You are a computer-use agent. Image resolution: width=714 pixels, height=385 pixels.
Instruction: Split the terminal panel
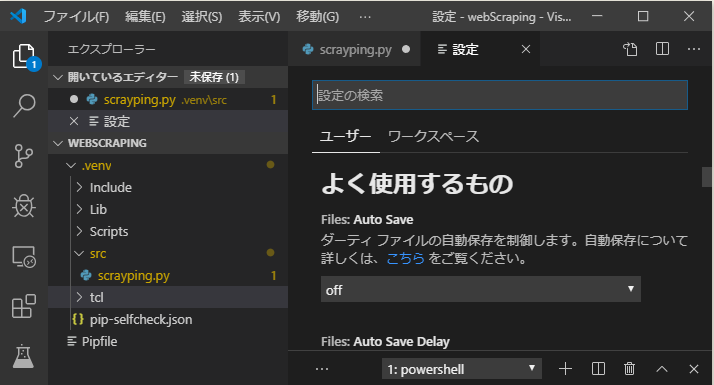pyautogui.click(x=598, y=369)
